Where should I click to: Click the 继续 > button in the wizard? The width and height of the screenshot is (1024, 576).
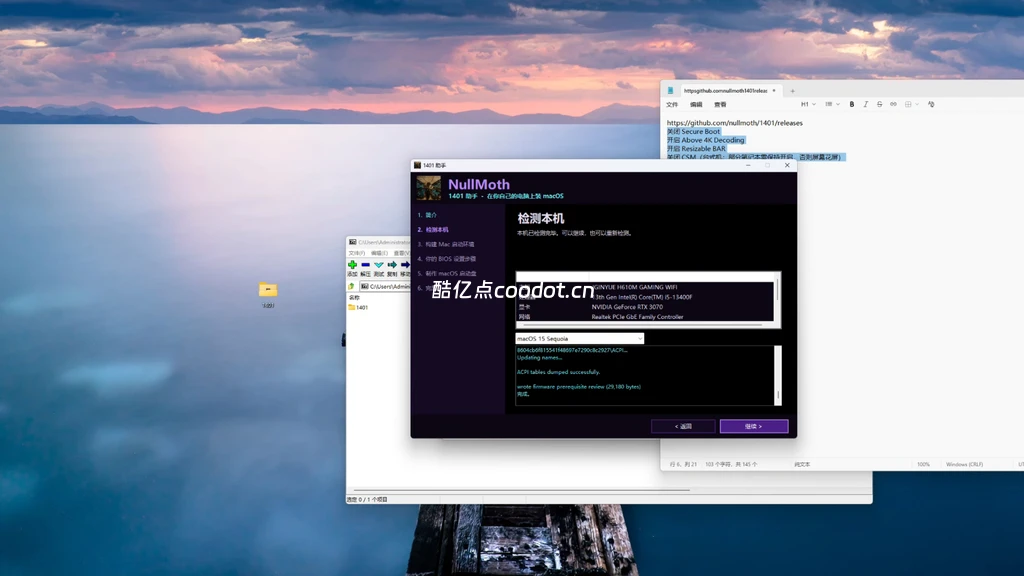(x=754, y=426)
